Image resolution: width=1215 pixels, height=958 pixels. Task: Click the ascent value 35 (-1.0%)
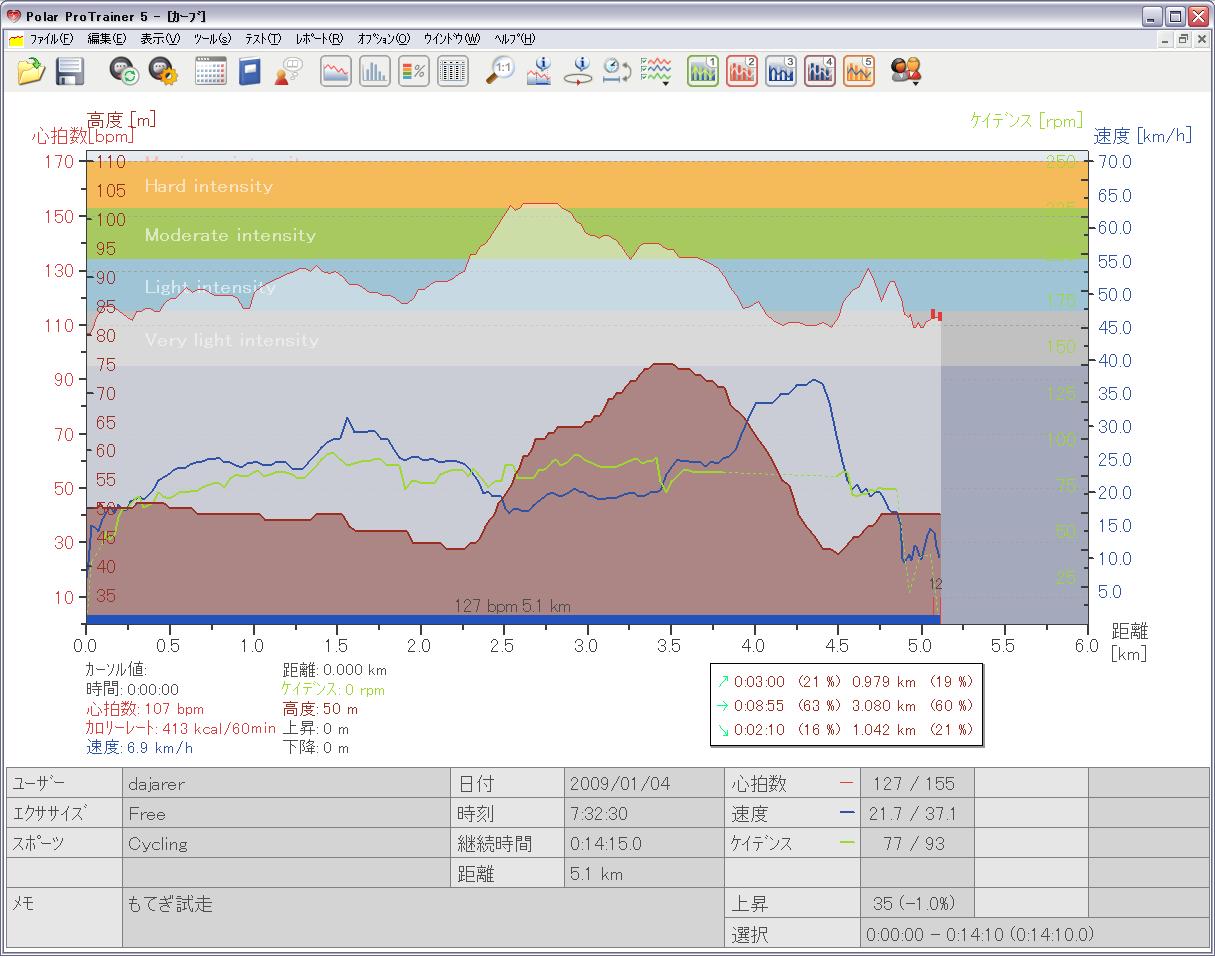(917, 904)
